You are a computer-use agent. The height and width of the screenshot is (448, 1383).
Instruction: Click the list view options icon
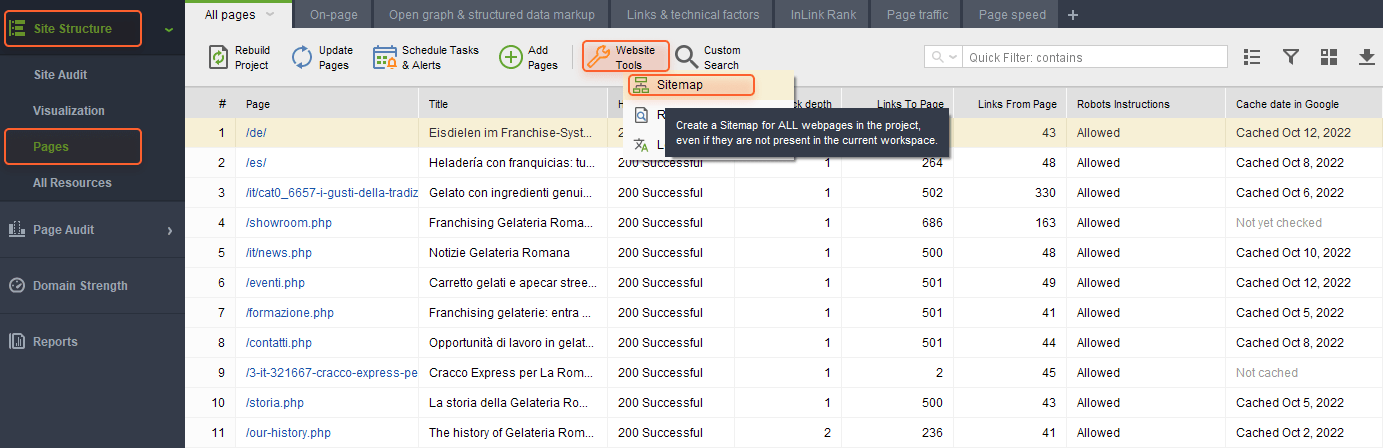point(1251,57)
